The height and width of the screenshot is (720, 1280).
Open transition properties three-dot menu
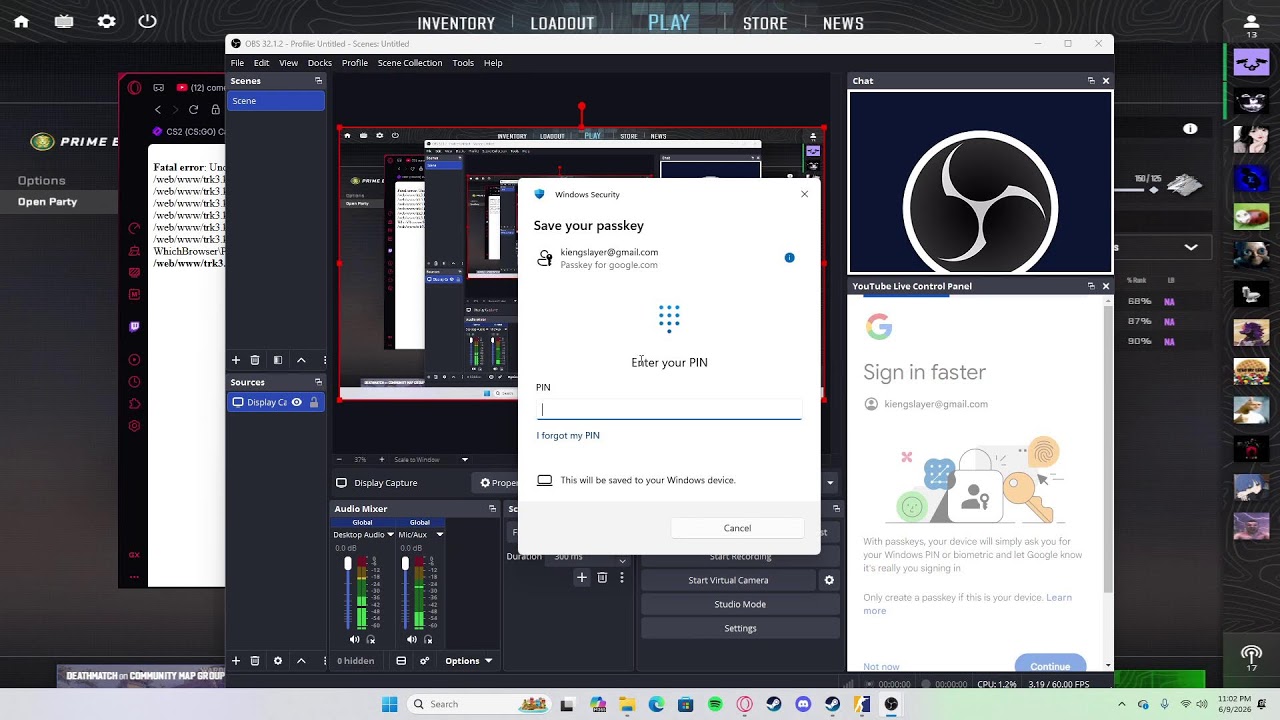pos(622,578)
